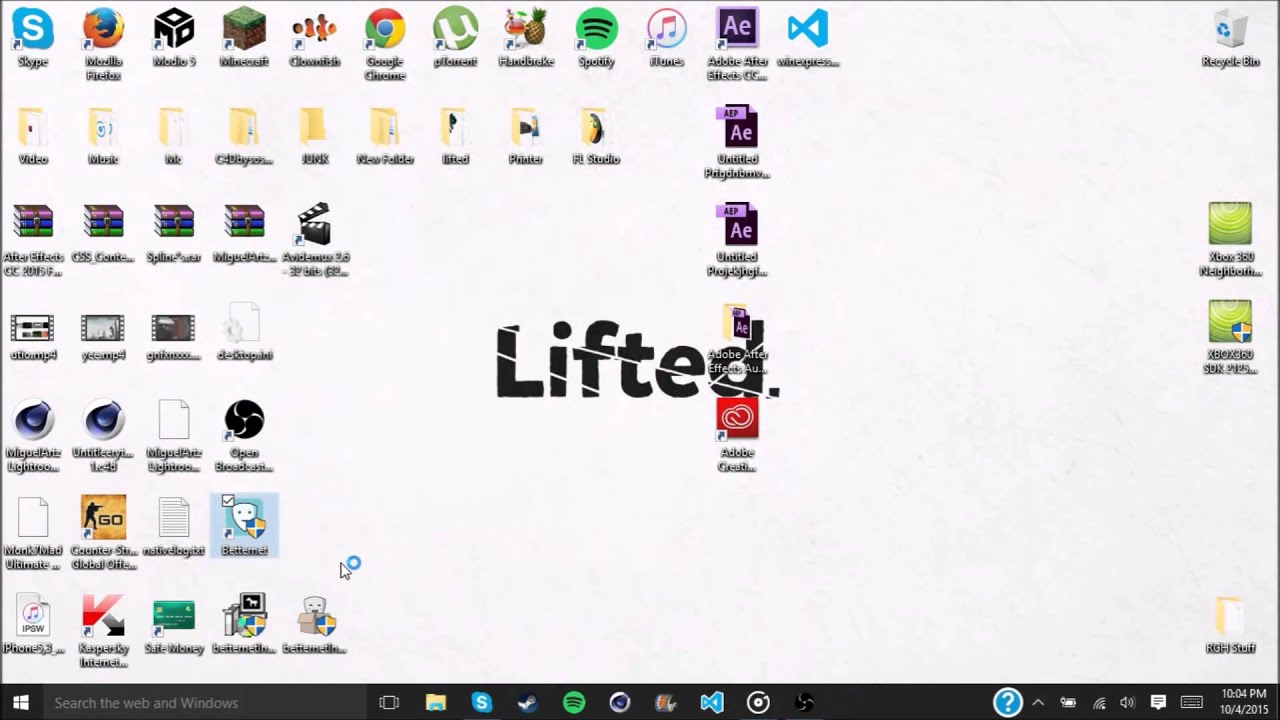Screen dimensions: 1280x720
Task: Select the Monk7Mad Ultimate file
Action: pos(33,534)
